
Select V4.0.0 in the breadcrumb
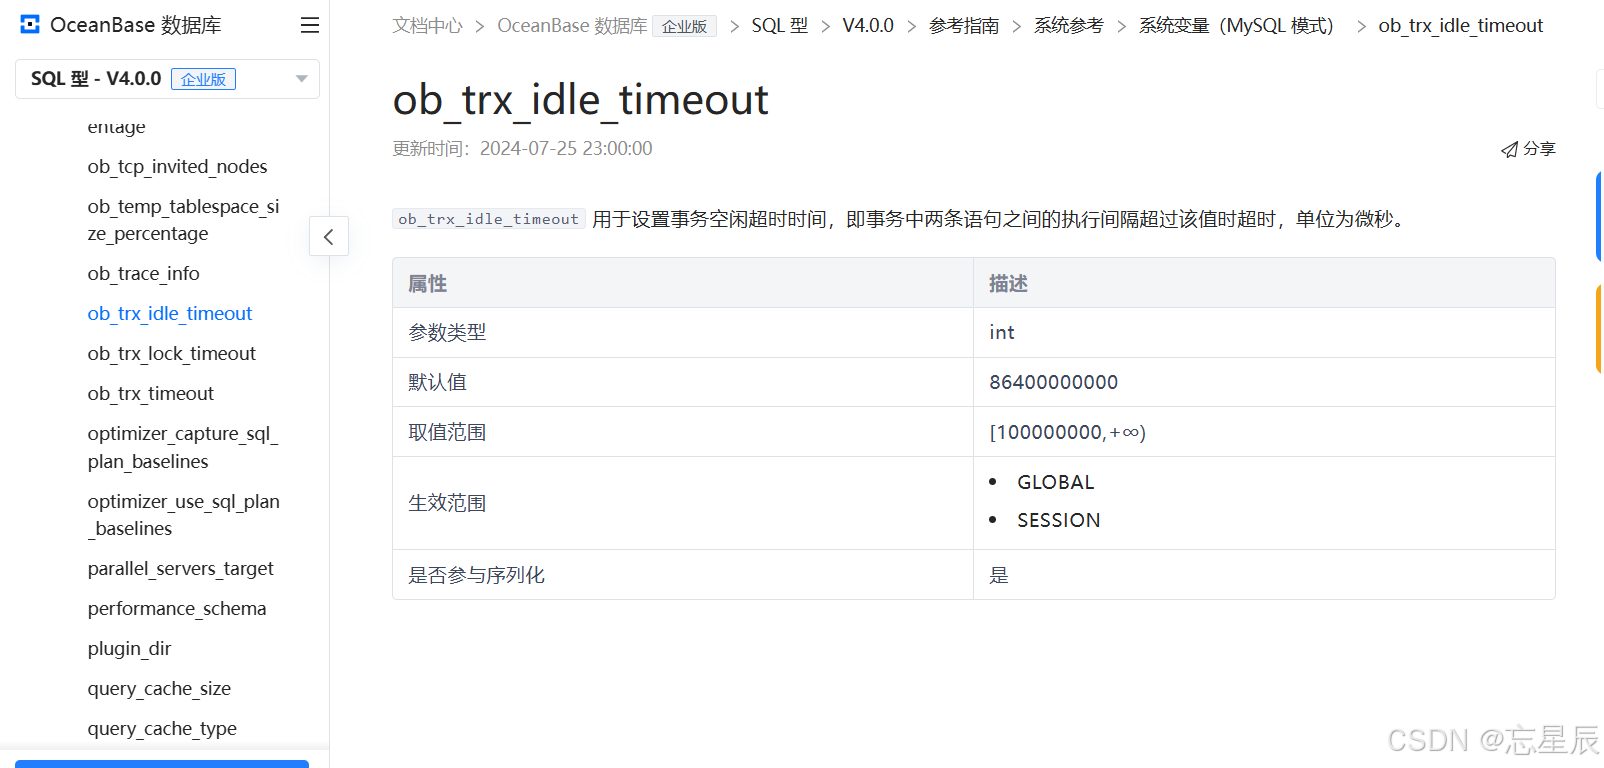tap(868, 26)
